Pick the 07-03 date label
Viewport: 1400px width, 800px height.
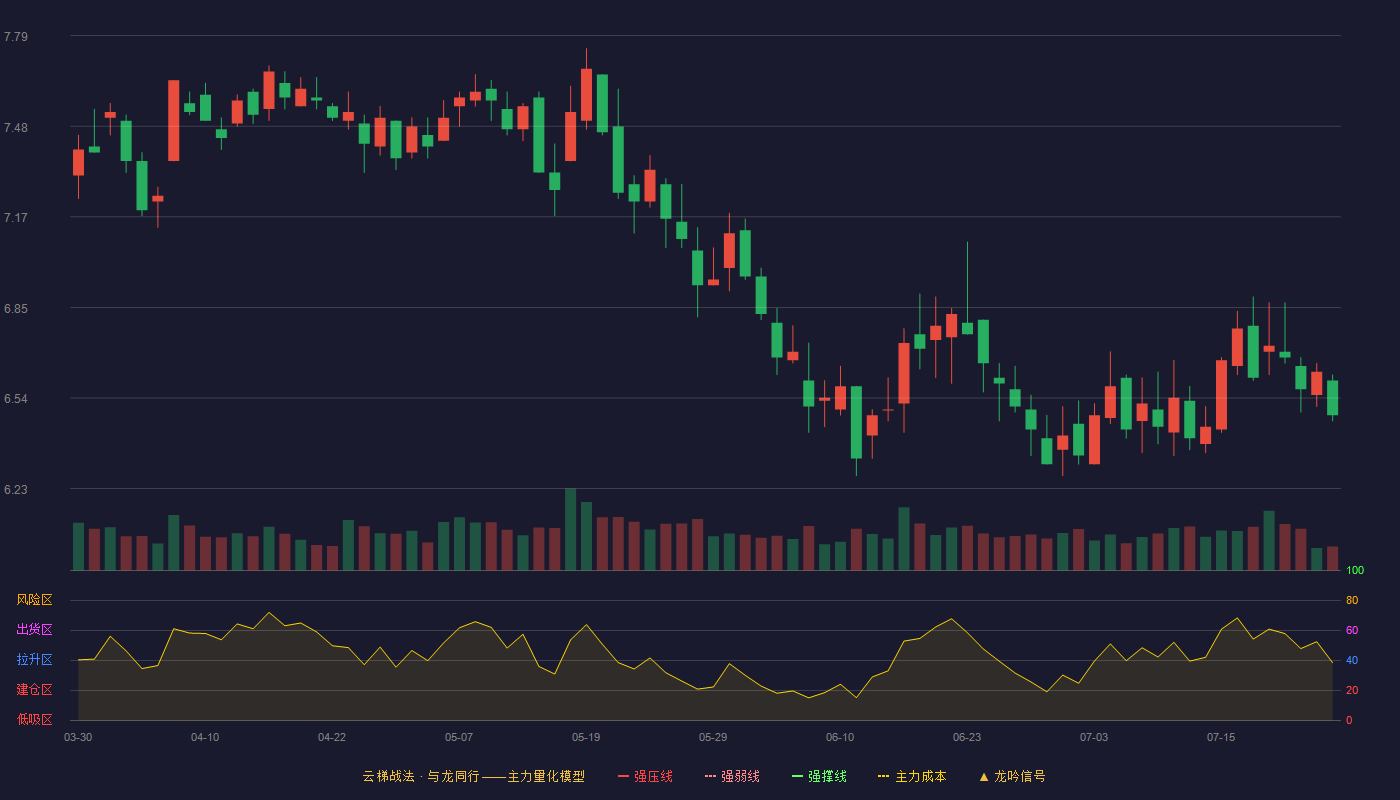(1094, 737)
